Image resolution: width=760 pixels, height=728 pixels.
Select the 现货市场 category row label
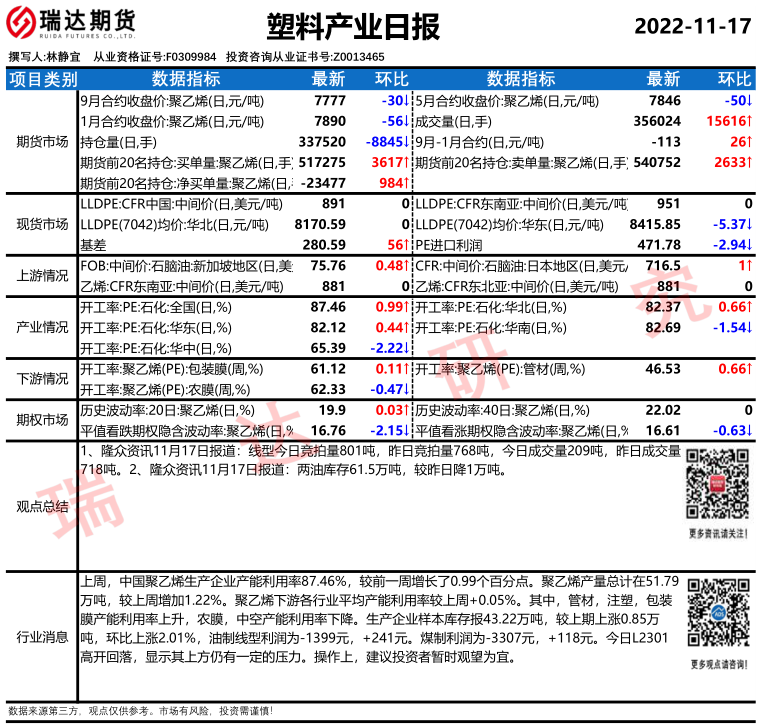41,224
